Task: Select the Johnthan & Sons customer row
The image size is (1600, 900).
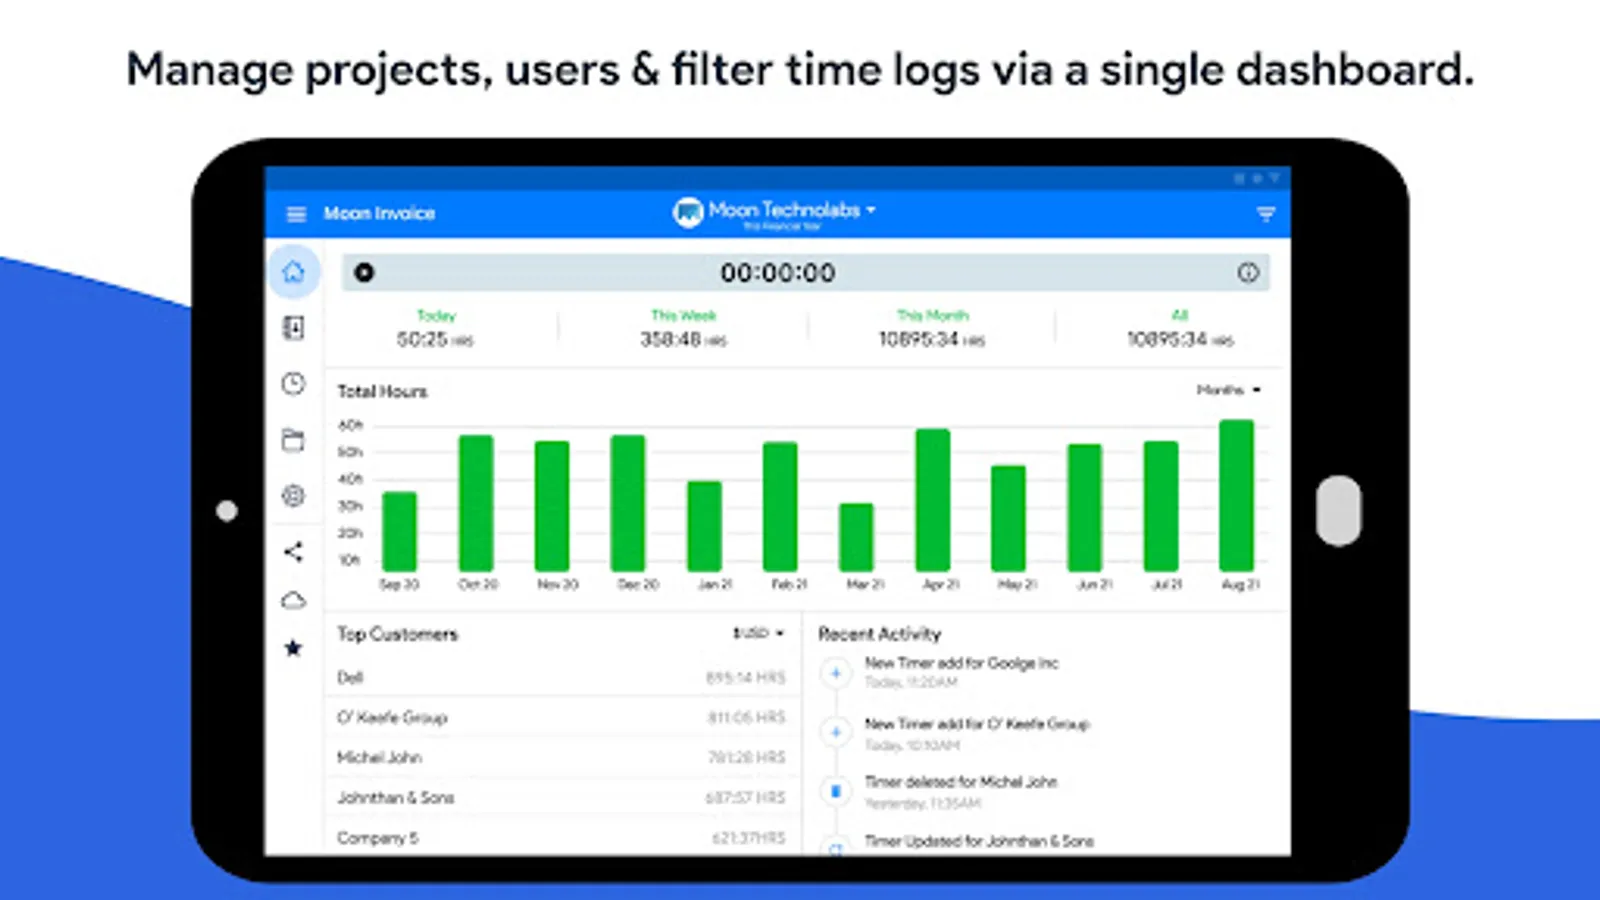Action: (561, 797)
